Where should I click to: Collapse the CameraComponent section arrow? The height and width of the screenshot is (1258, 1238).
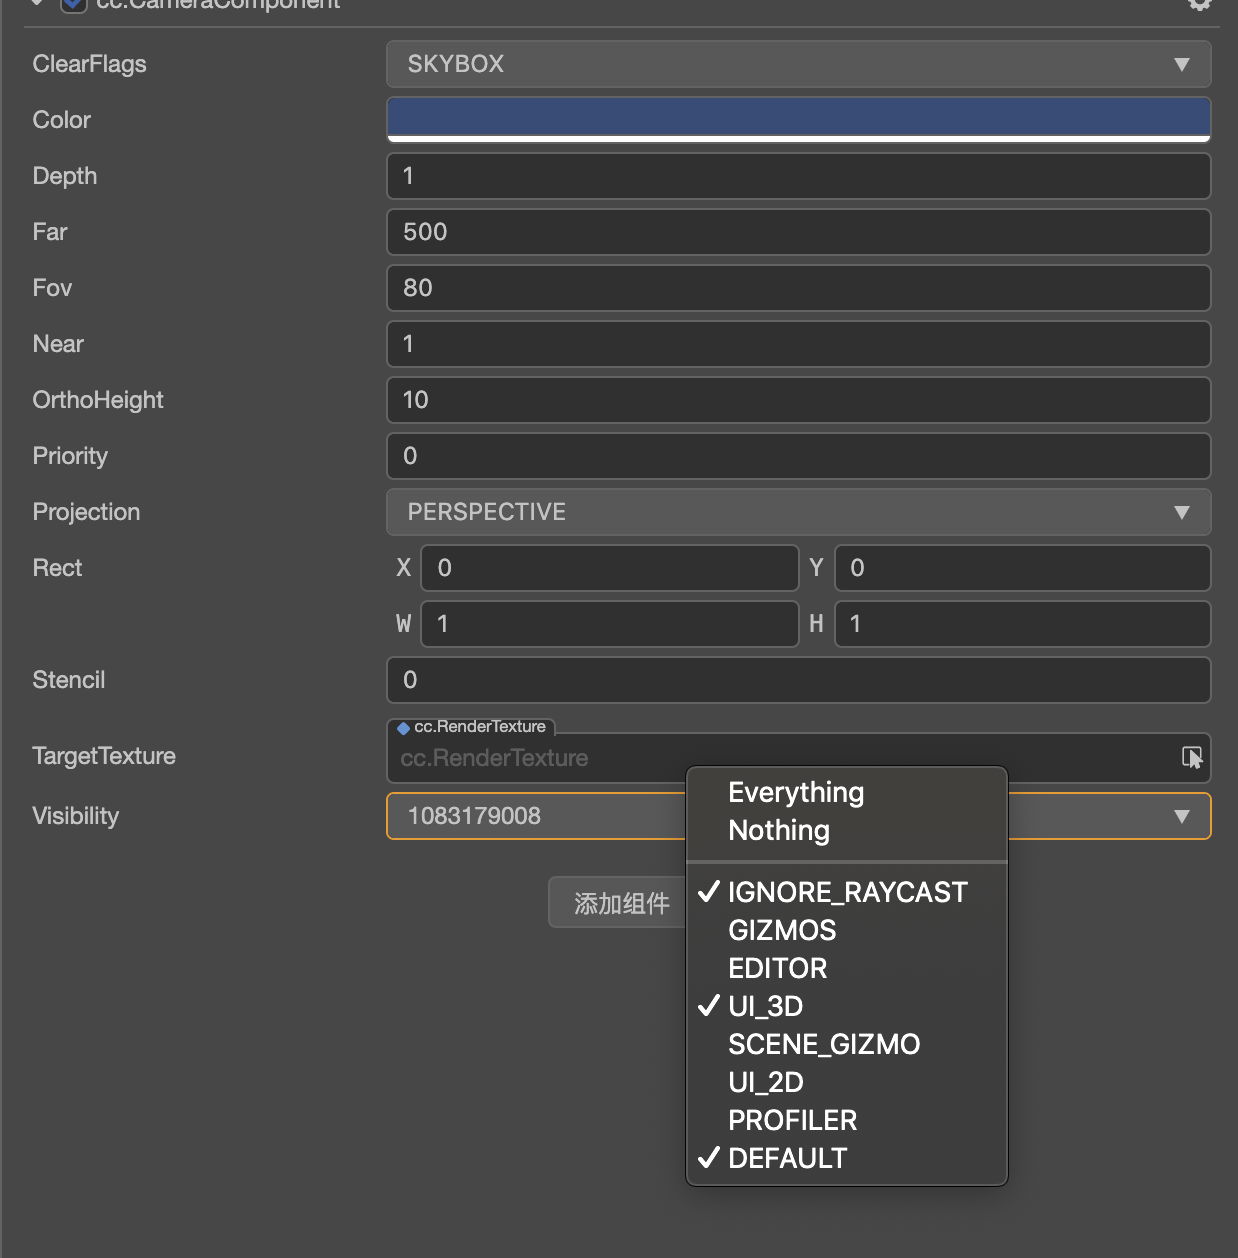click(37, 4)
